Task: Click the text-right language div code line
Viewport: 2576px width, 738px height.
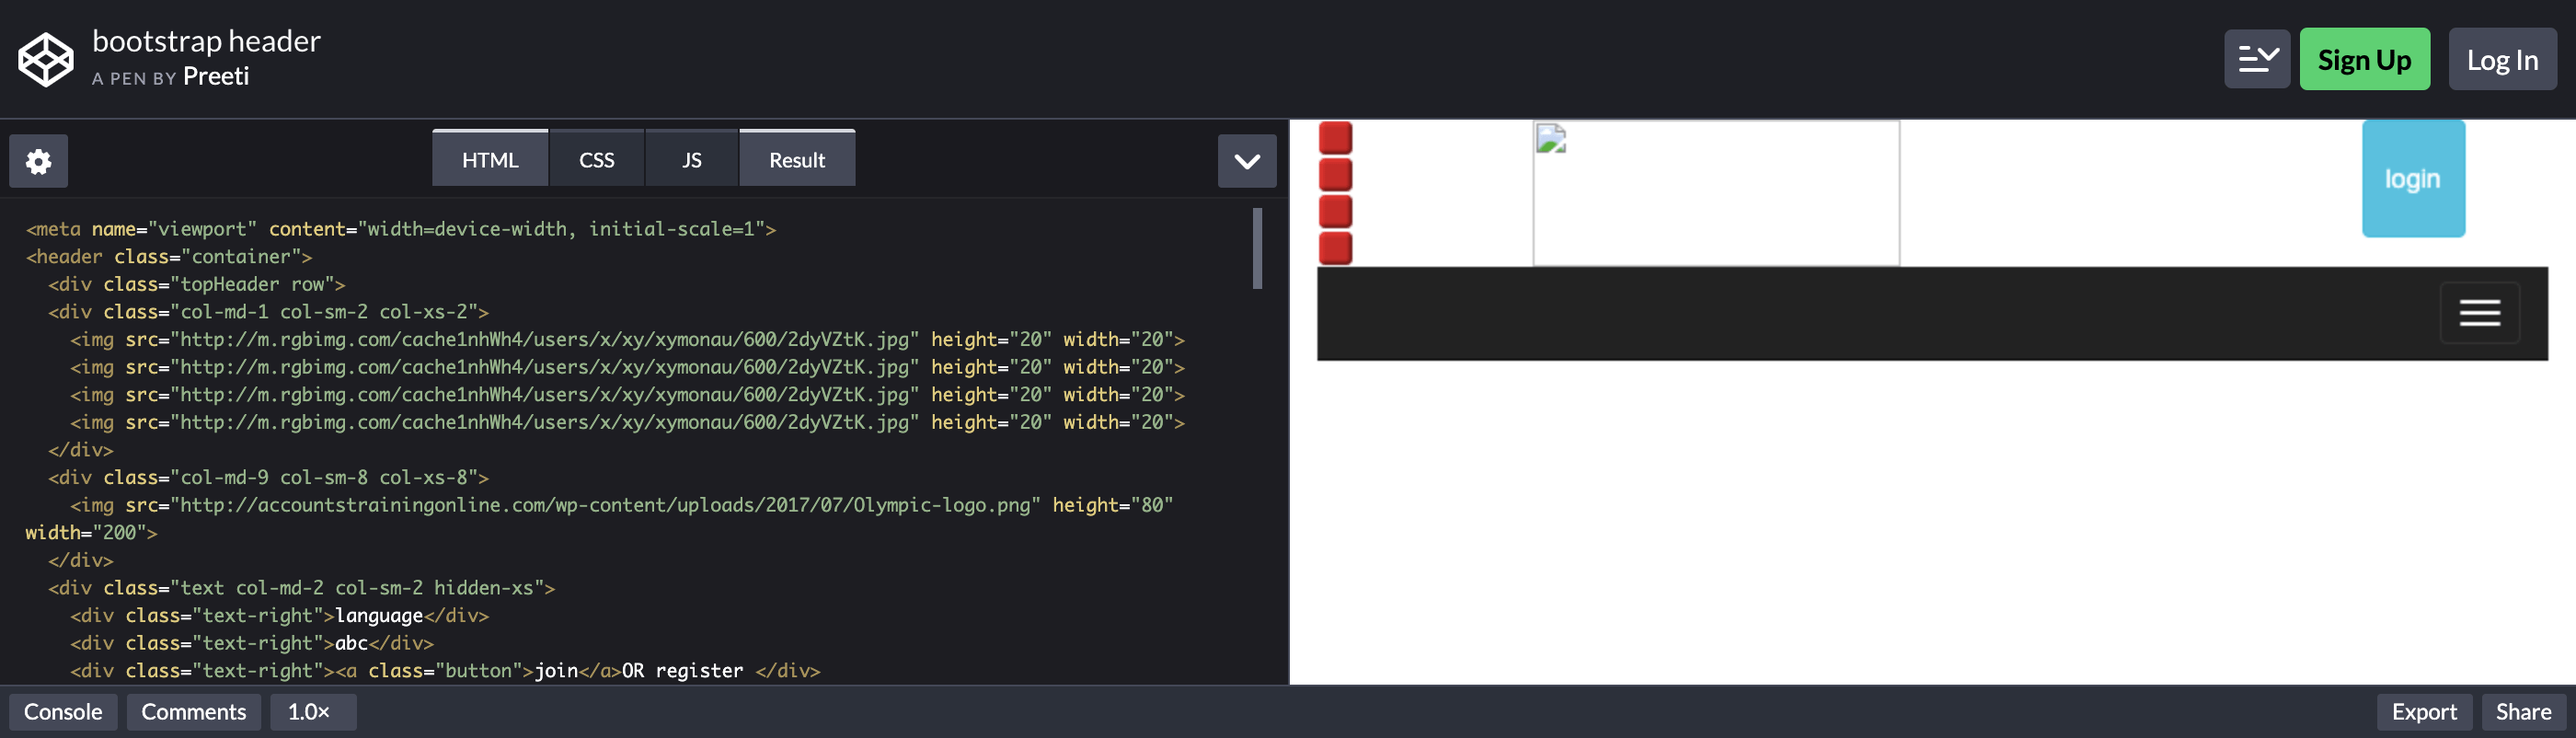Action: click(x=279, y=616)
